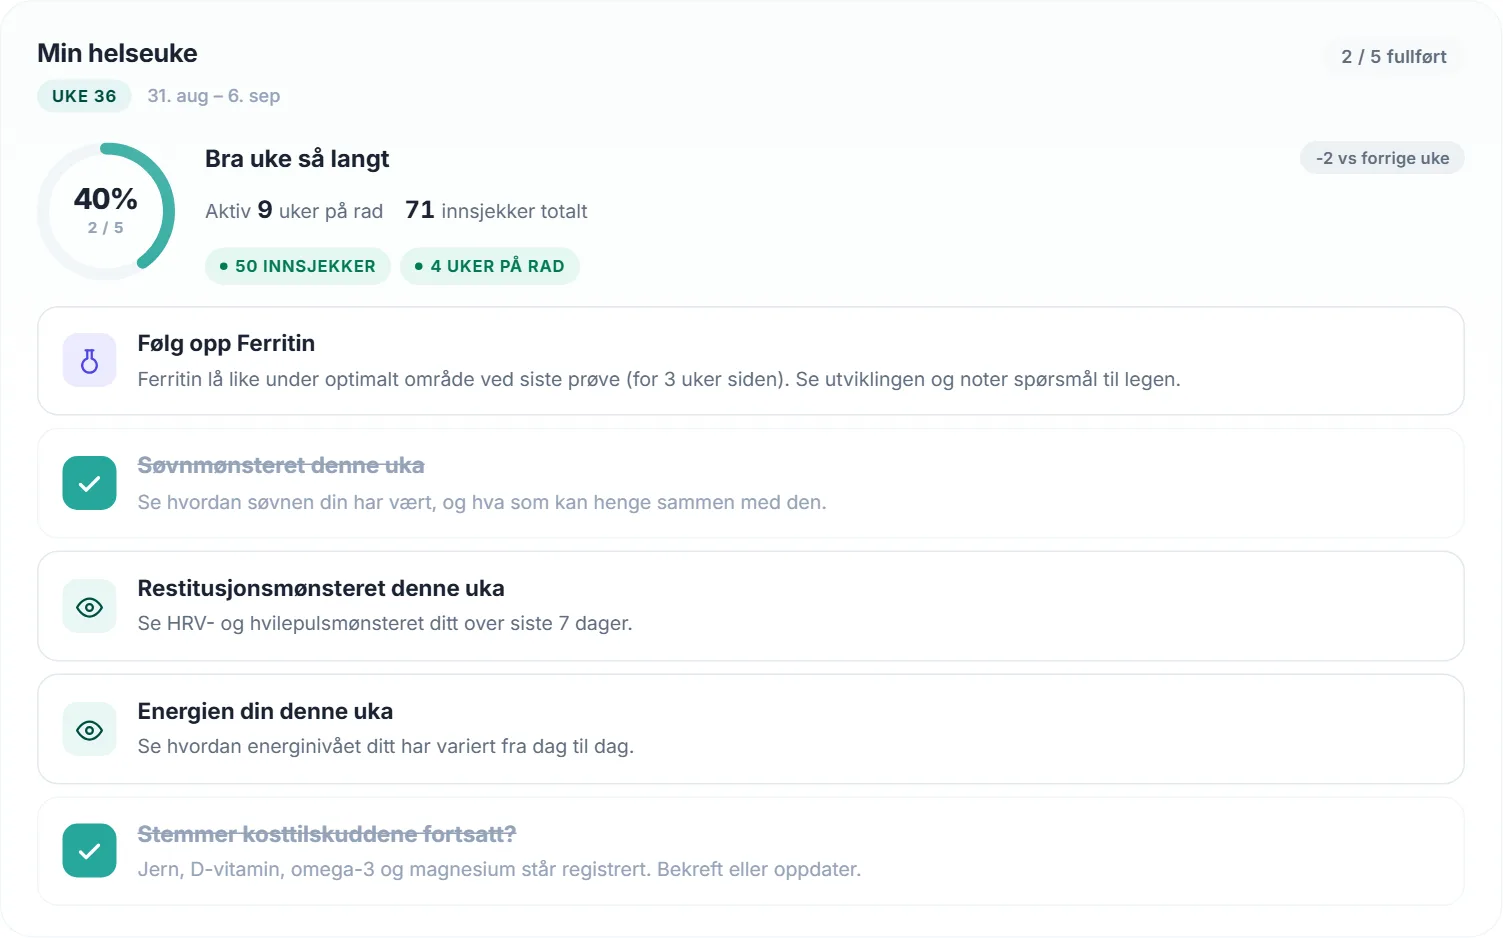Image resolution: width=1503 pixels, height=938 pixels.
Task: Click the eye icon beside Energien din
Action: (89, 730)
